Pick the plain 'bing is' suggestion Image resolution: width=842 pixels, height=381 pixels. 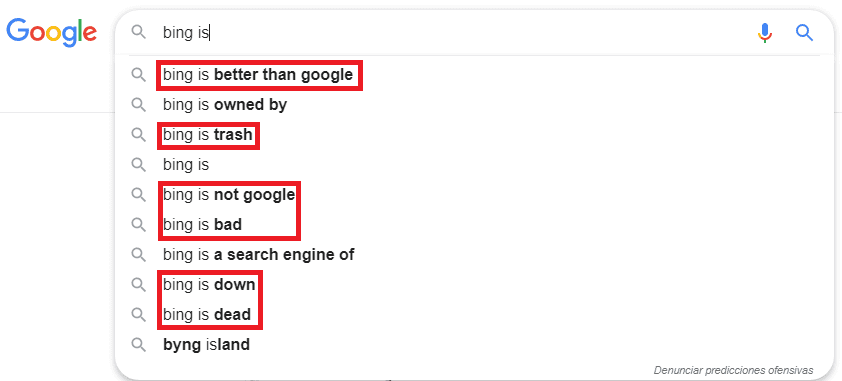click(186, 165)
